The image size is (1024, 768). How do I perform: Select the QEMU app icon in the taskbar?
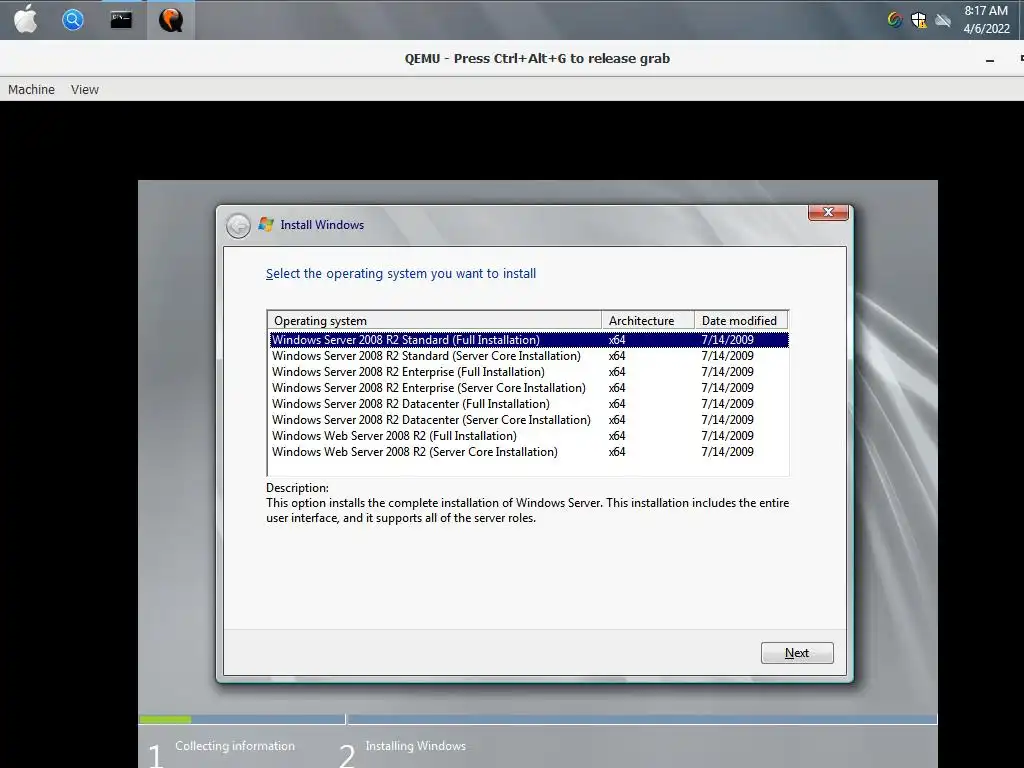pyautogui.click(x=170, y=20)
